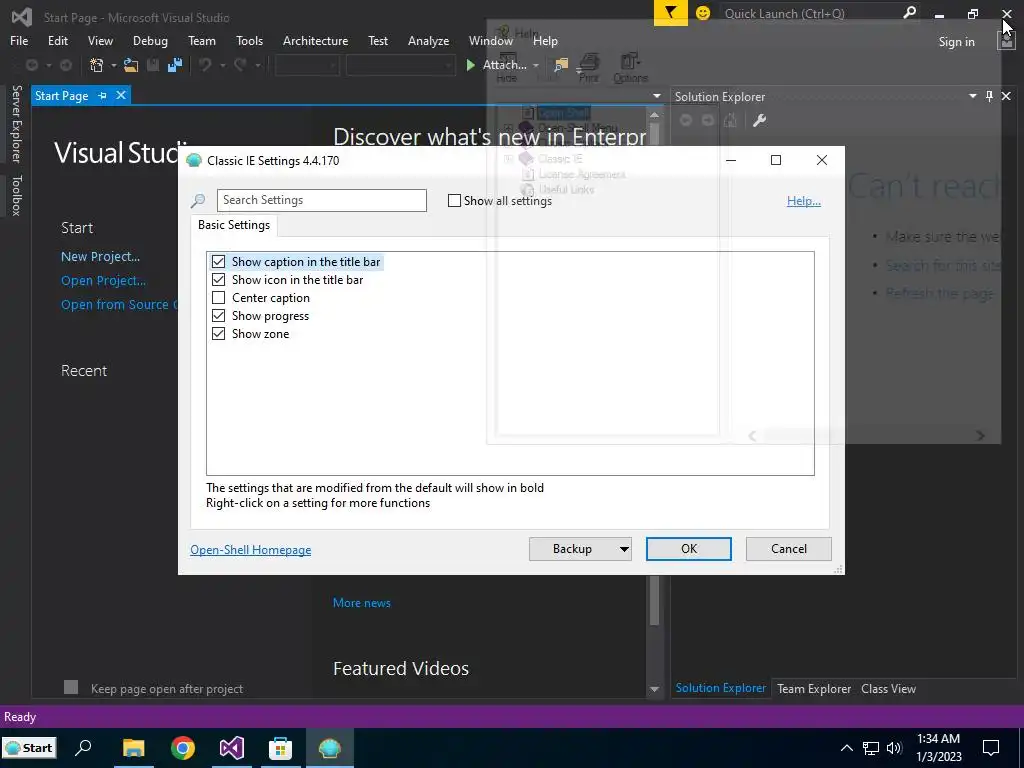Switch to the Team Explorer tab
Viewport: 1024px width, 768px height.
(814, 688)
